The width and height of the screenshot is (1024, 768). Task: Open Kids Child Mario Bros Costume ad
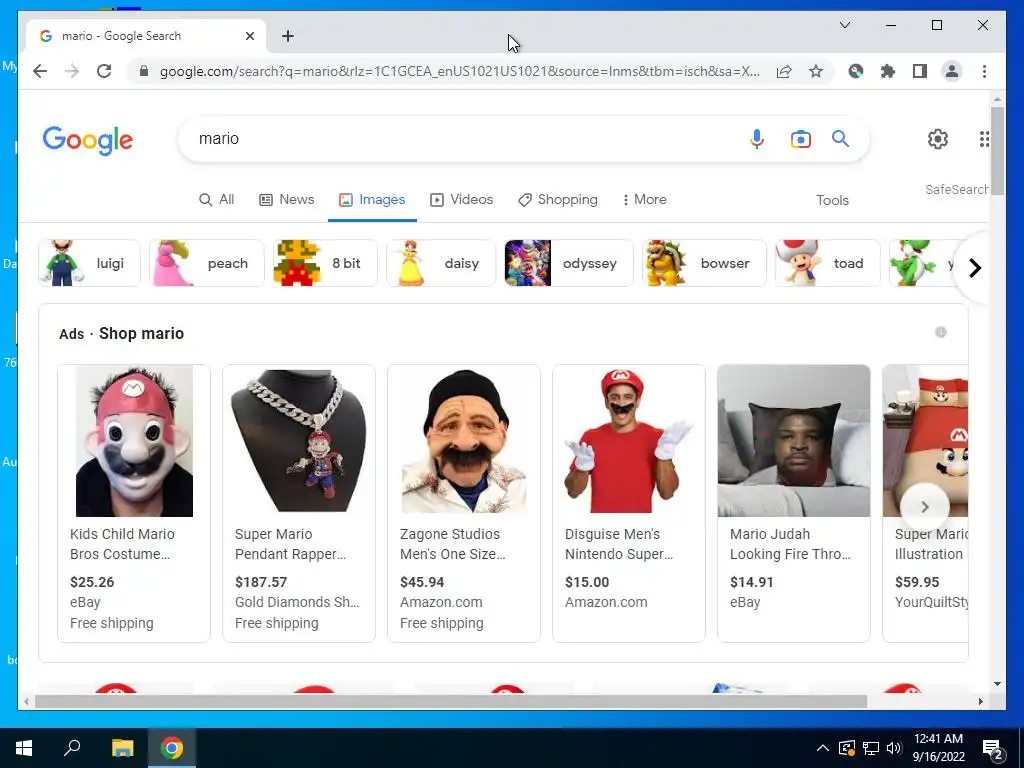pyautogui.click(x=134, y=503)
